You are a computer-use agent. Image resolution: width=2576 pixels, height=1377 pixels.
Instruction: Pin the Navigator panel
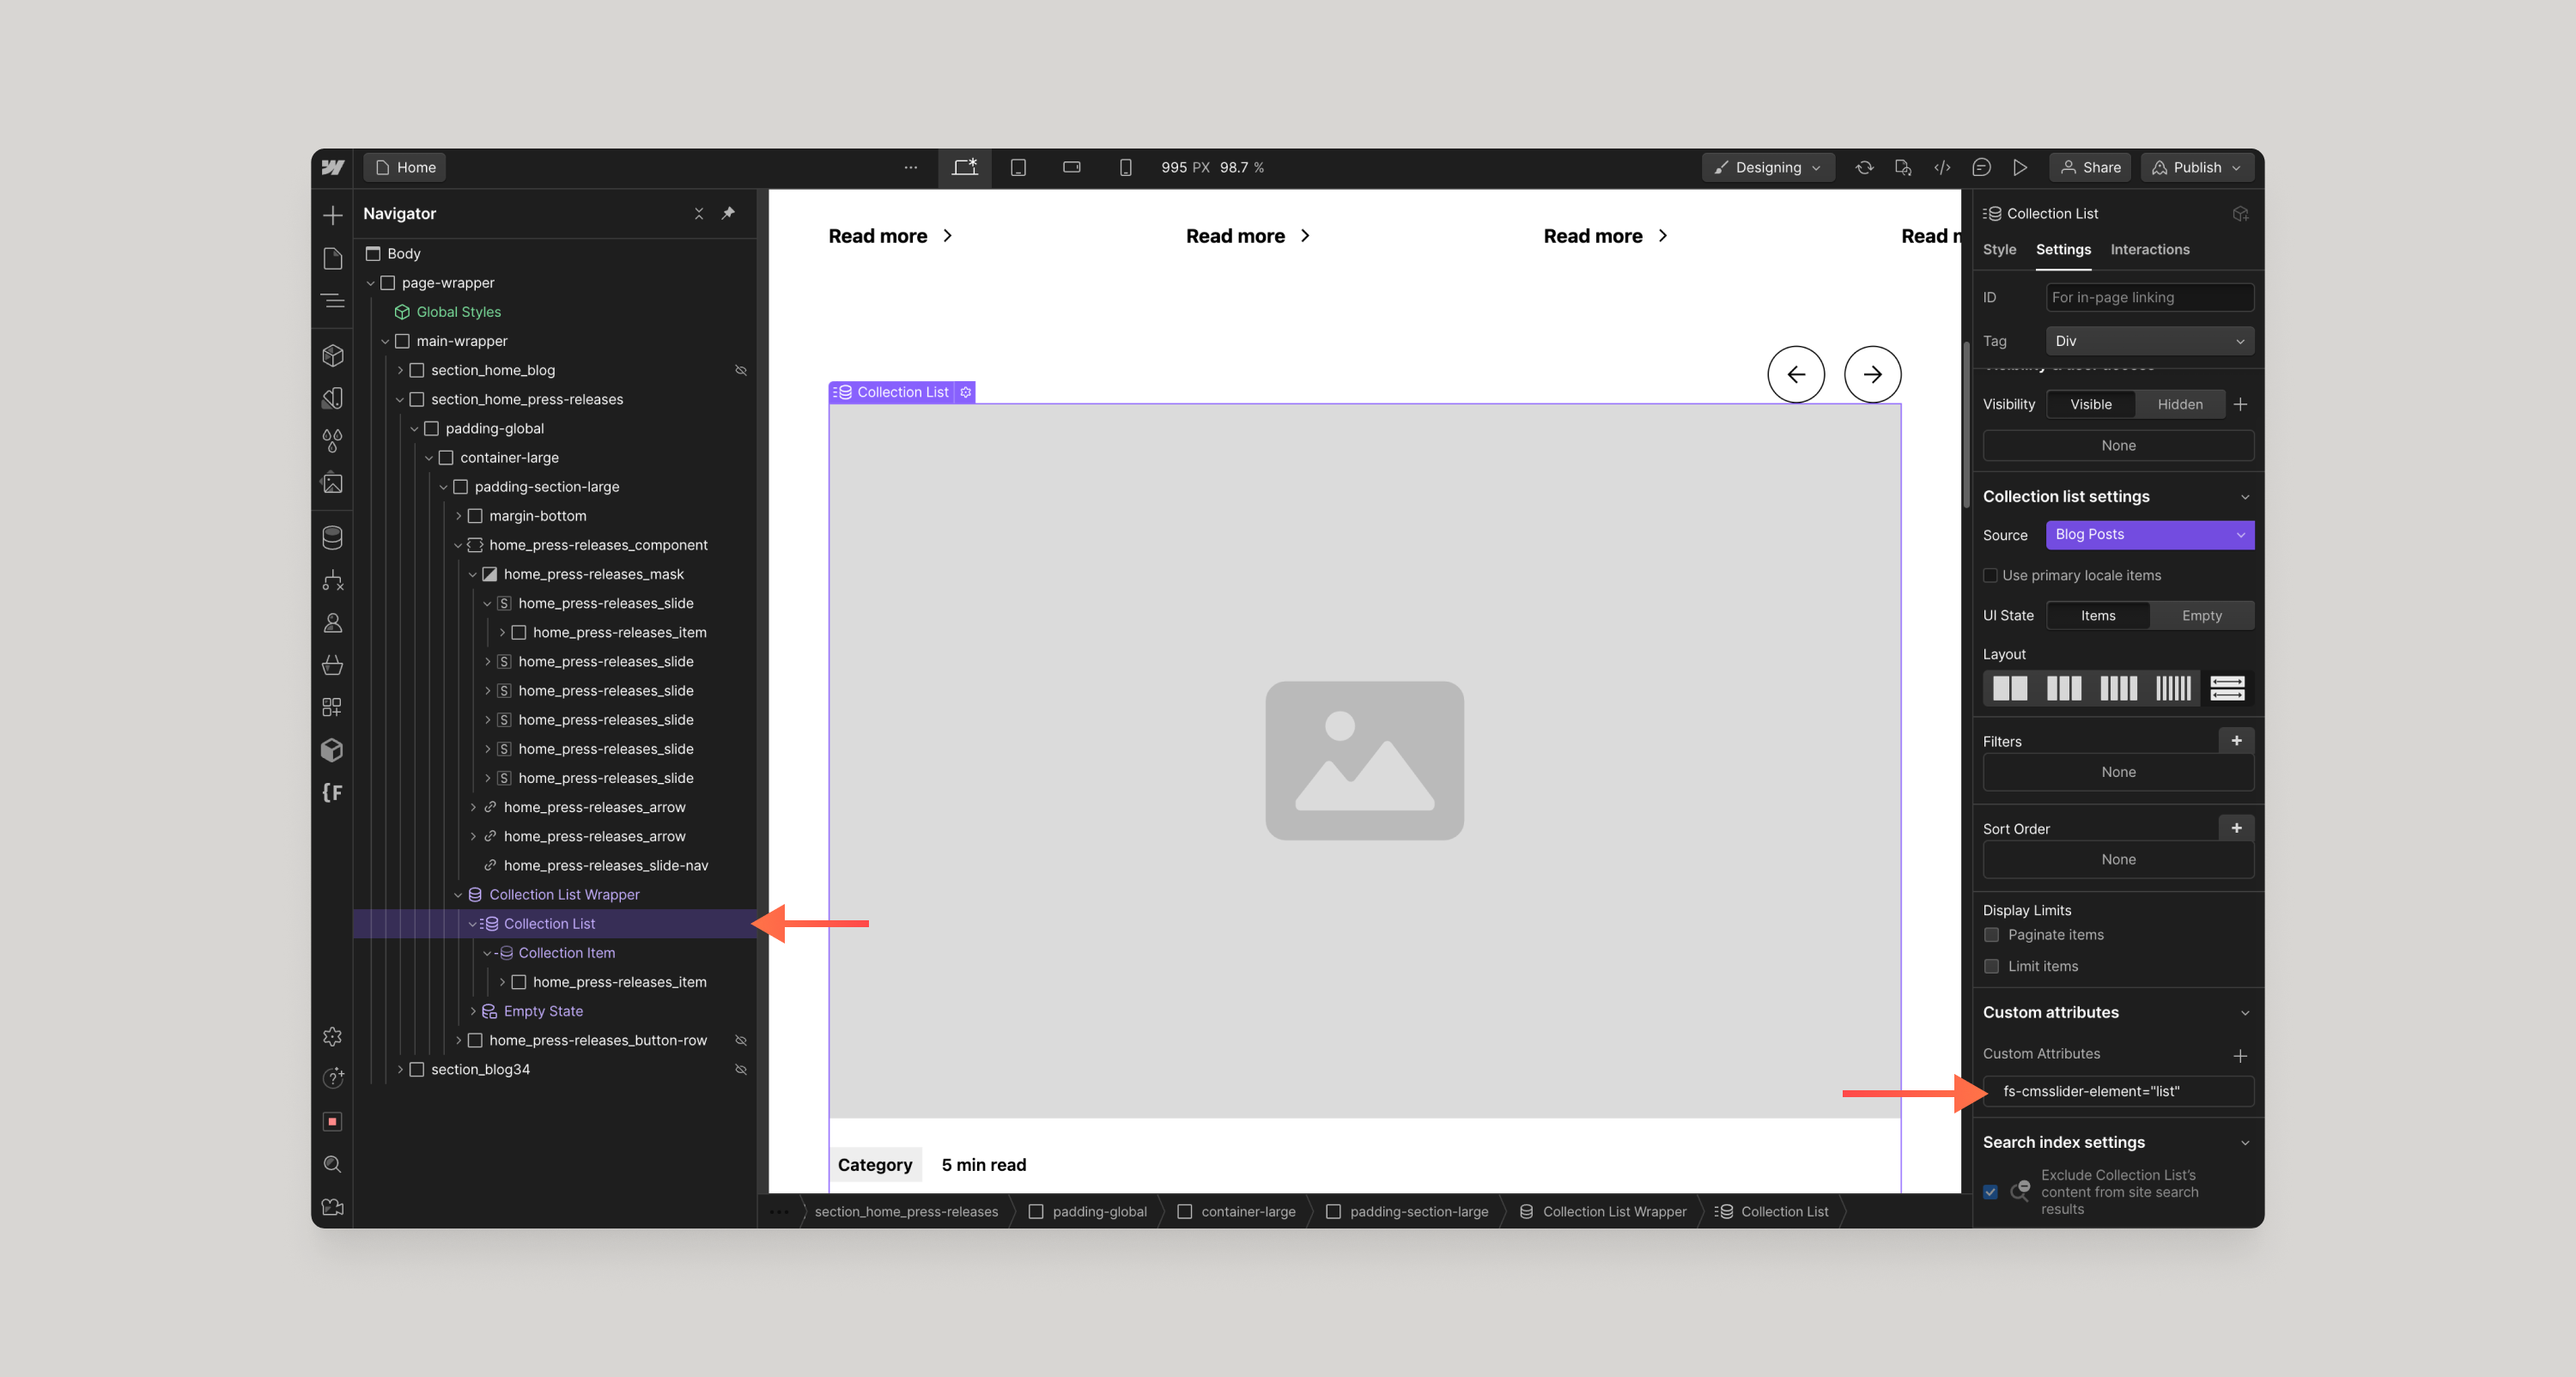coord(728,213)
